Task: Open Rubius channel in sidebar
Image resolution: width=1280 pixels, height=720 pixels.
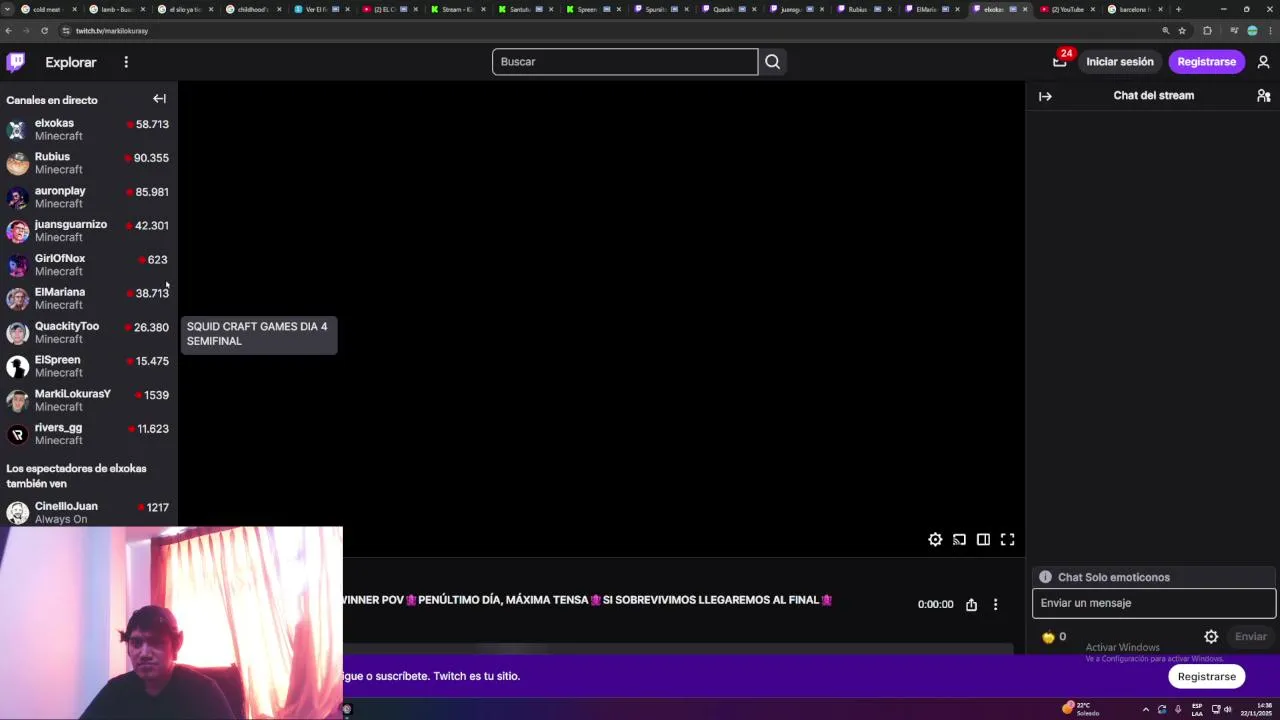Action: point(88,163)
